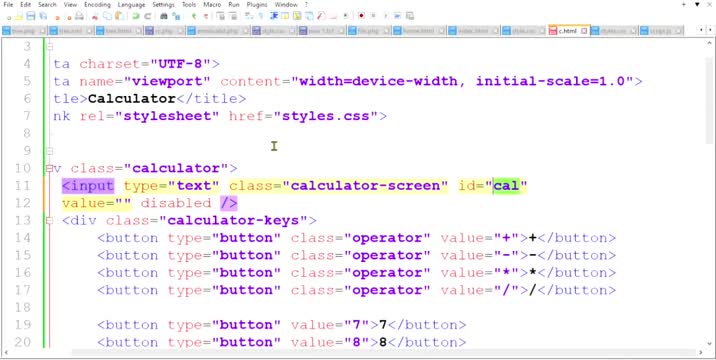Collapse the calculator-keys div on line 13
Screen dimensions: 716x360
49,221
